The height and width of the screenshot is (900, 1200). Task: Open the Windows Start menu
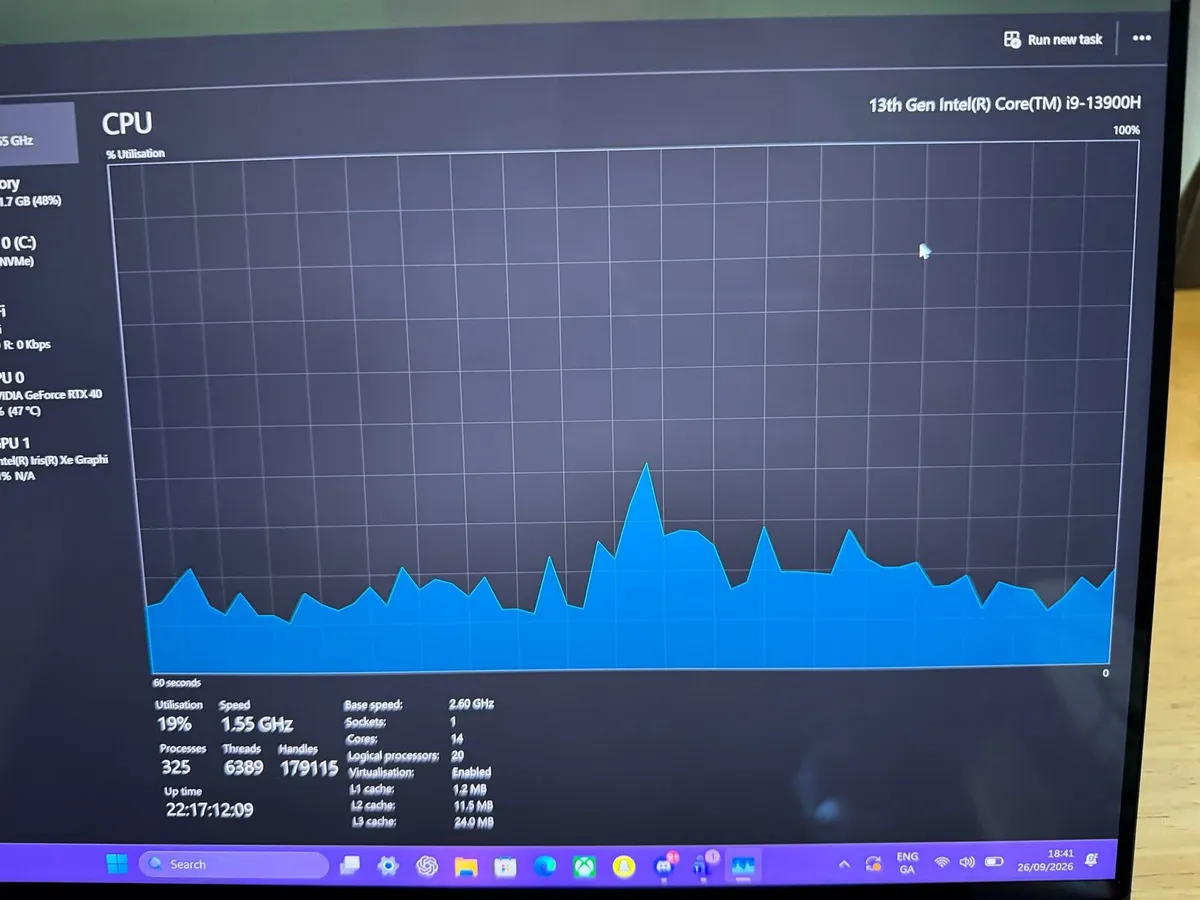point(117,864)
